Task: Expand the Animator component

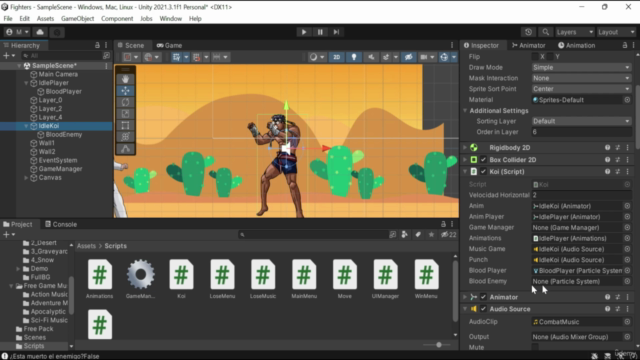Action: pyautogui.click(x=464, y=297)
